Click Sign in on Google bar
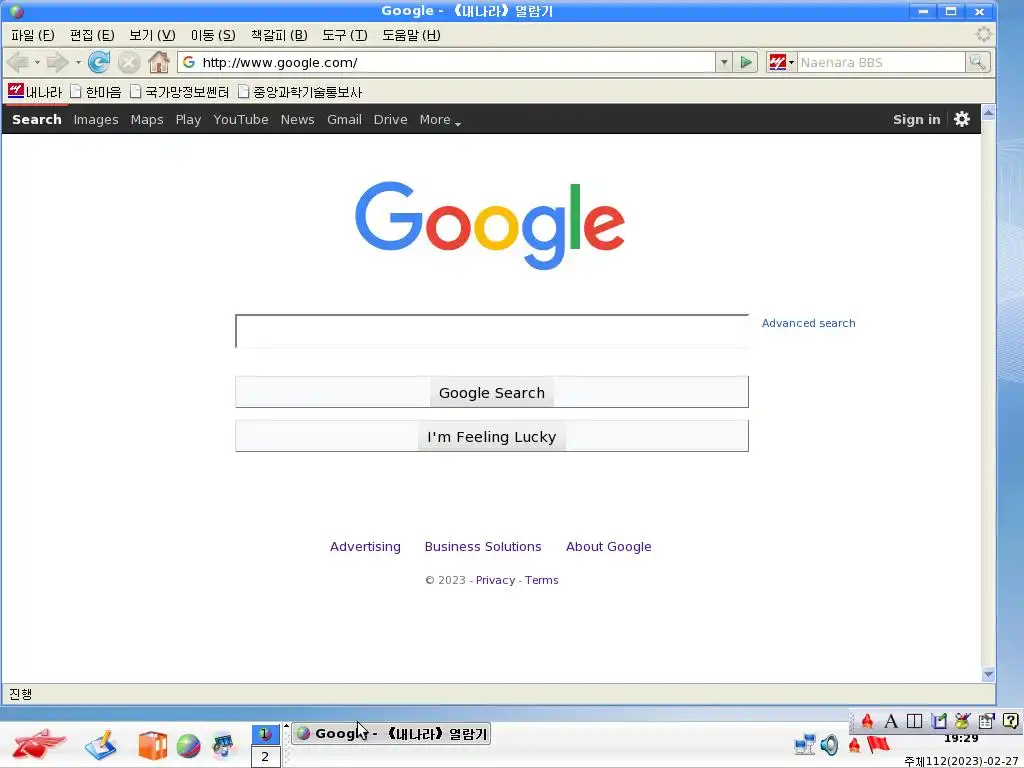 pos(916,120)
